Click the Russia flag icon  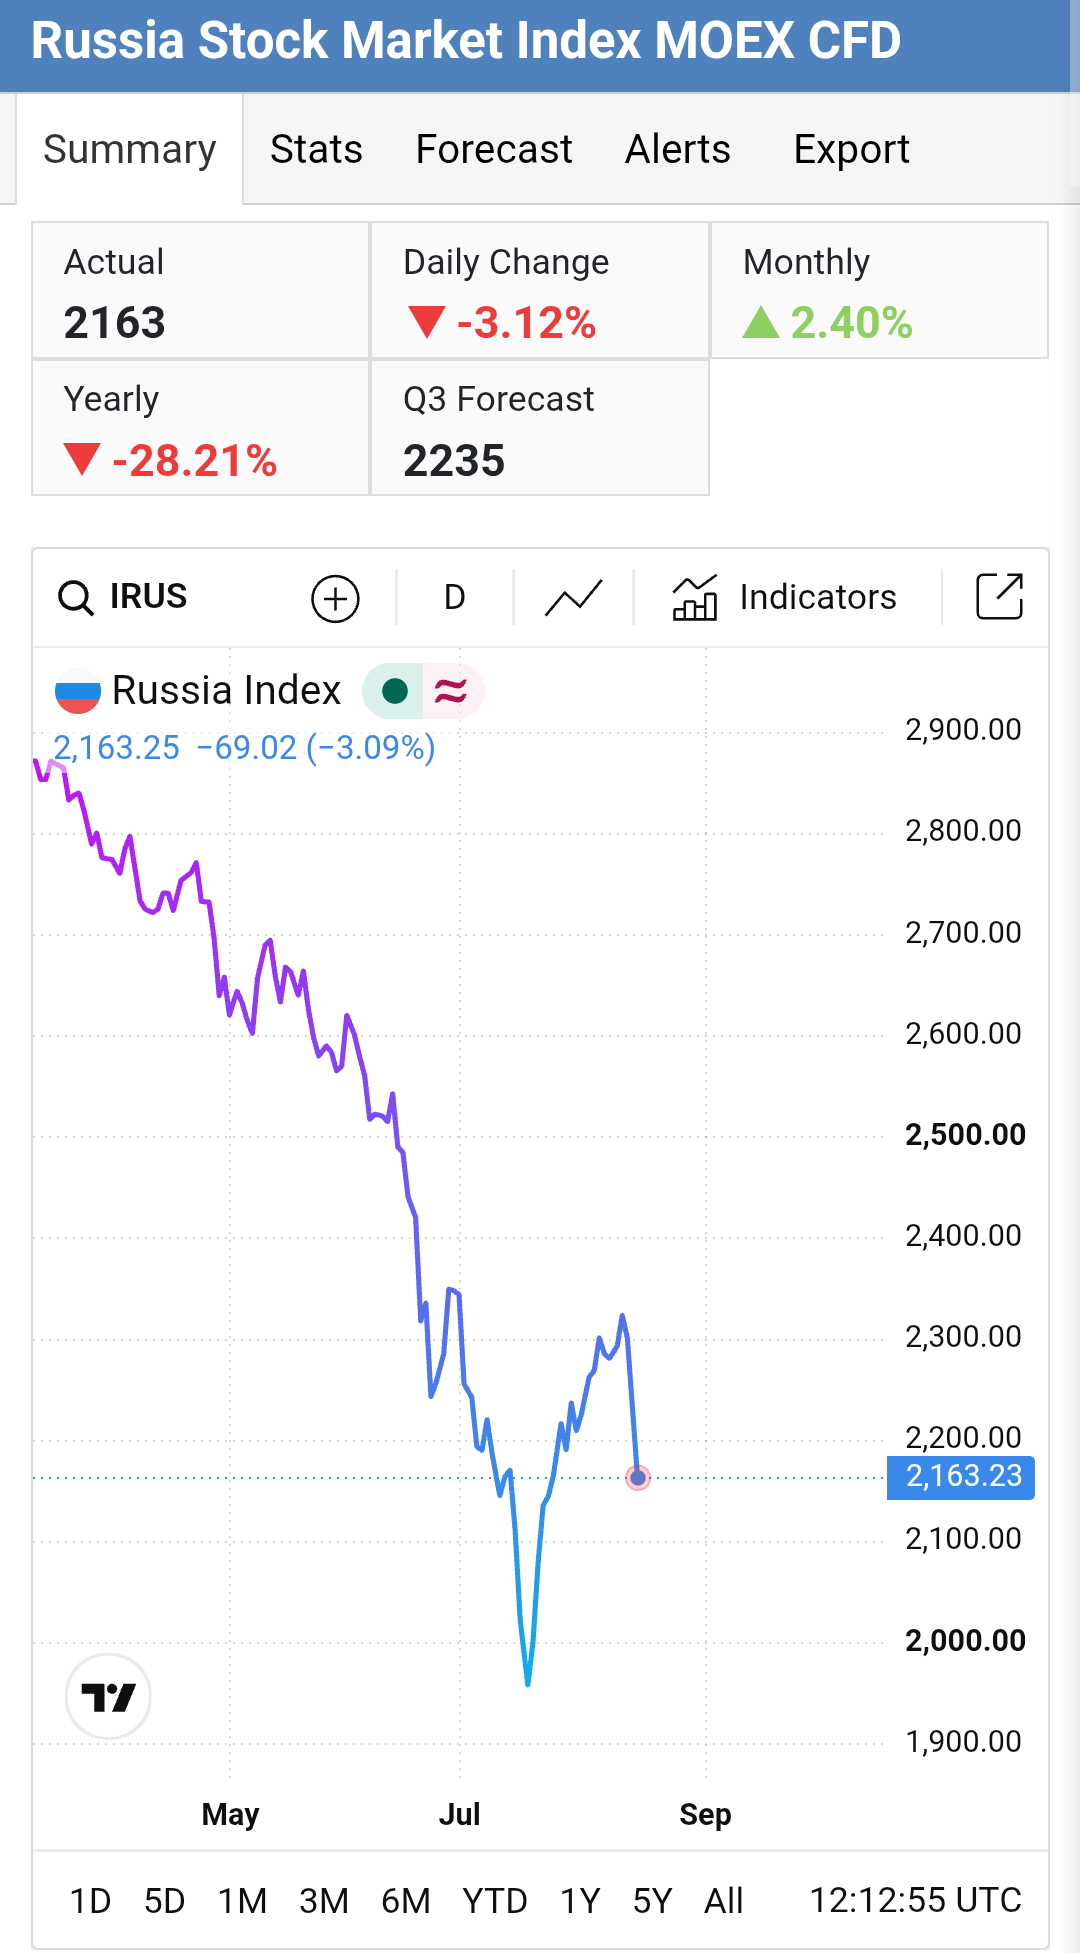point(77,691)
